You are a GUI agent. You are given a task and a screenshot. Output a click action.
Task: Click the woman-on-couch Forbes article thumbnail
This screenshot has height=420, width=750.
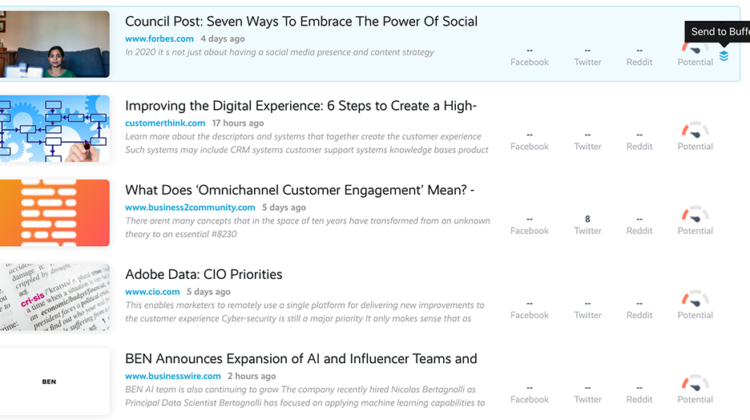pos(55,44)
